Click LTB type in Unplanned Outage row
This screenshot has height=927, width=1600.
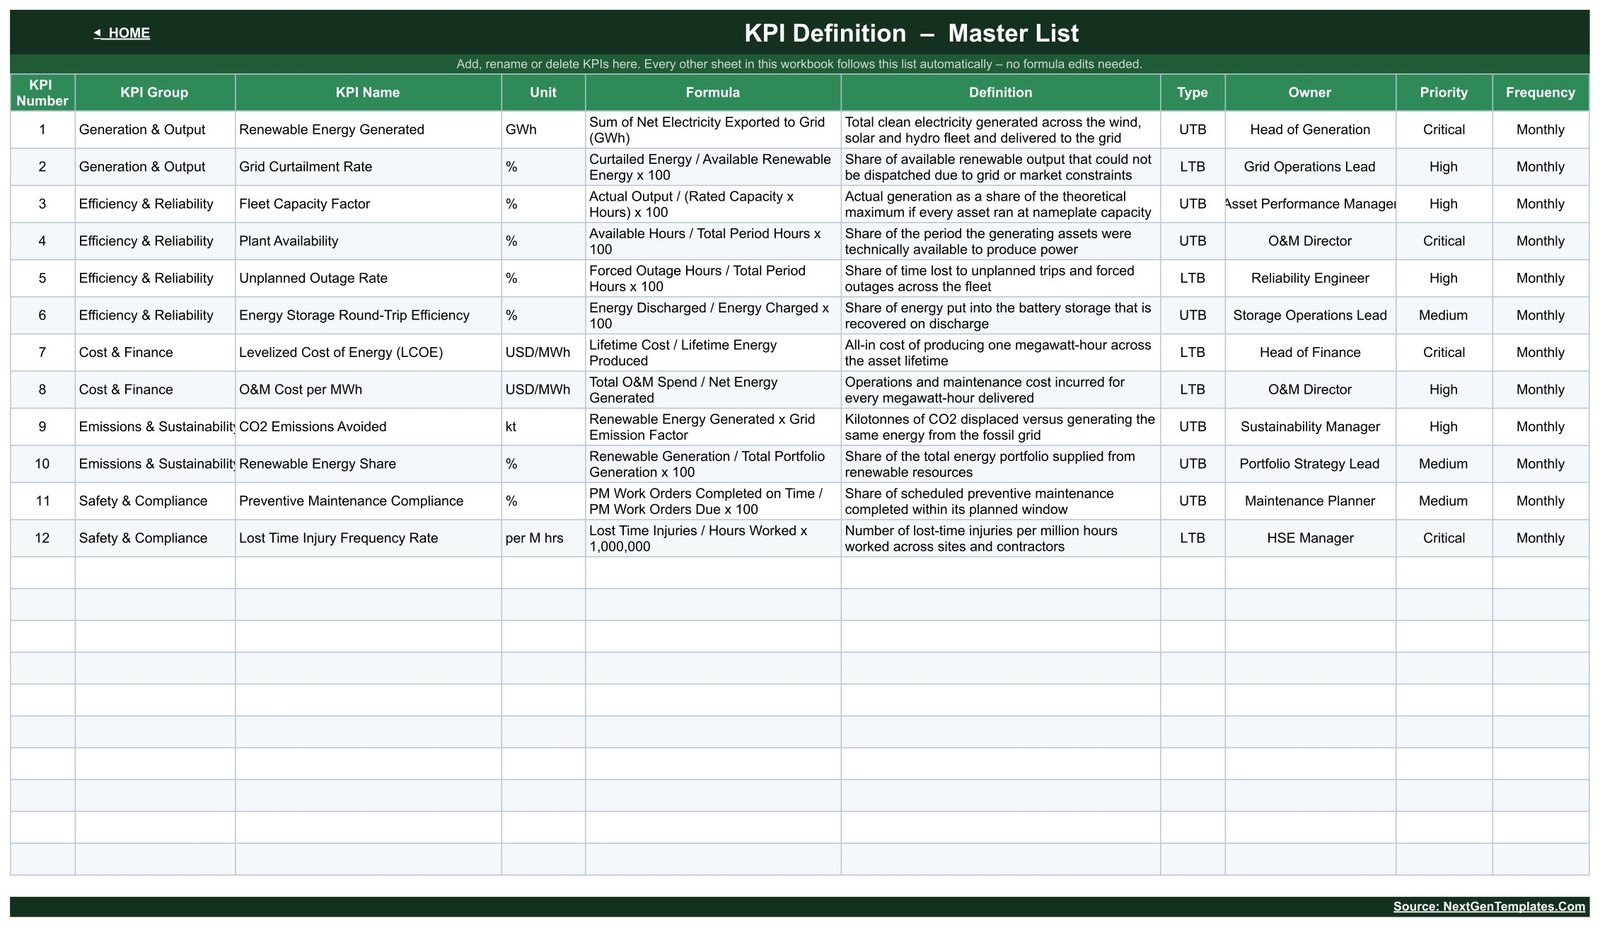point(1192,278)
